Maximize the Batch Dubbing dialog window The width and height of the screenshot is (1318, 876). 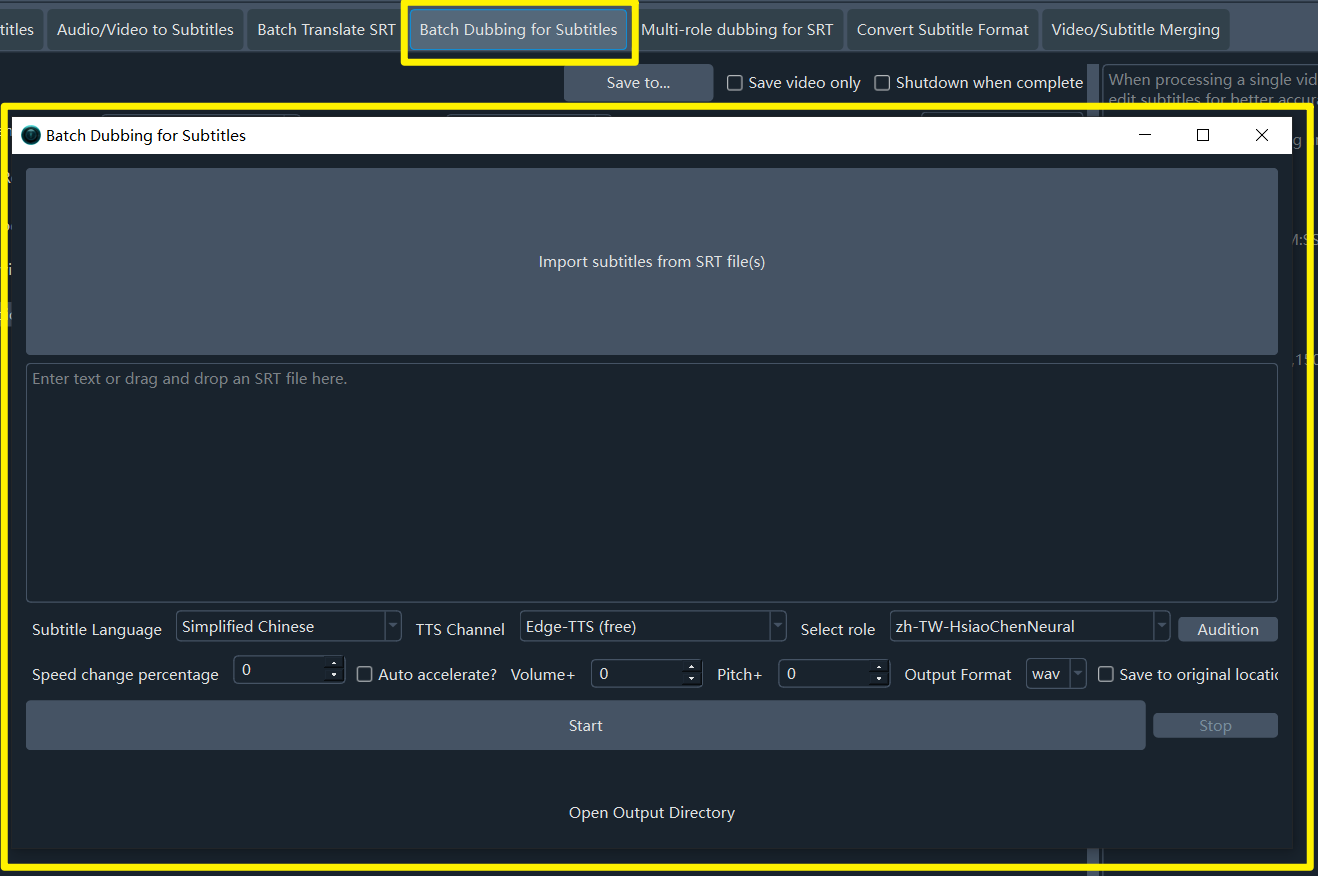tap(1203, 135)
